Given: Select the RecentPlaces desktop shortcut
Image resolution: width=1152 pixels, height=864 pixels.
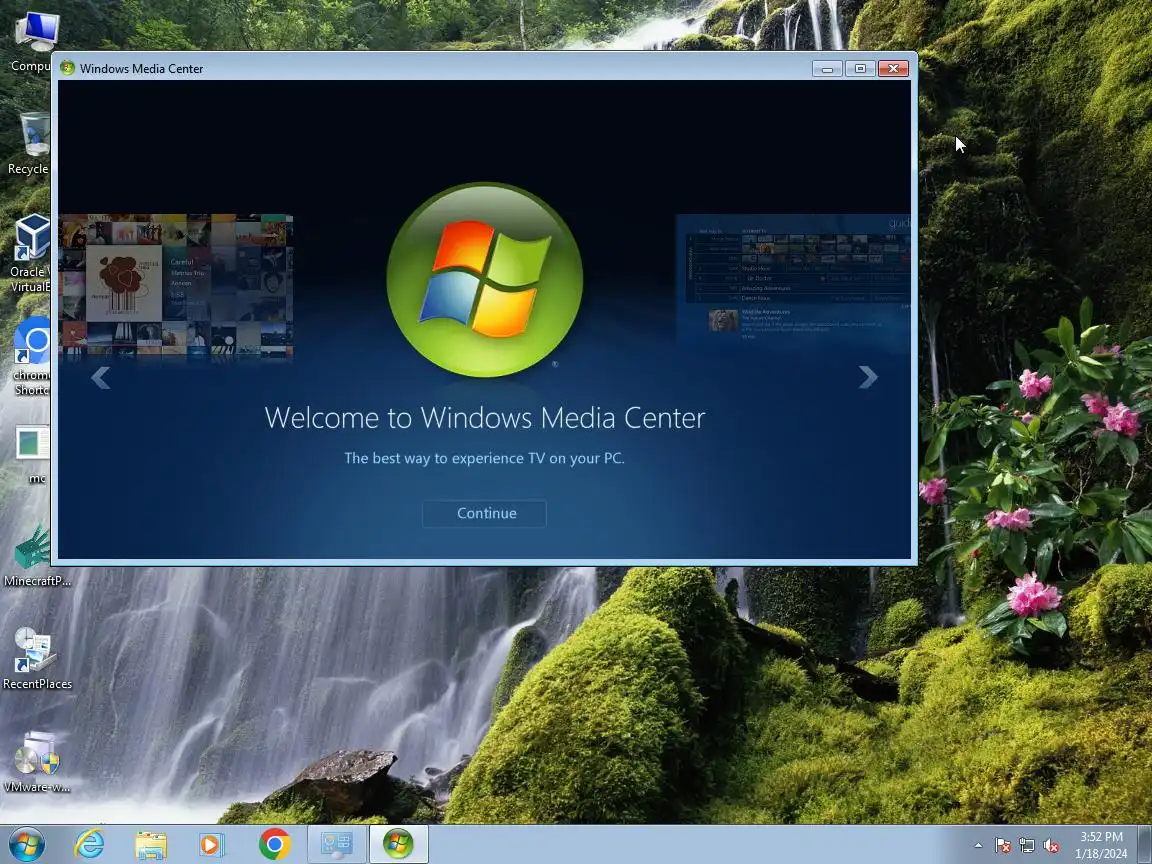Looking at the screenshot, I should pyautogui.click(x=37, y=658).
